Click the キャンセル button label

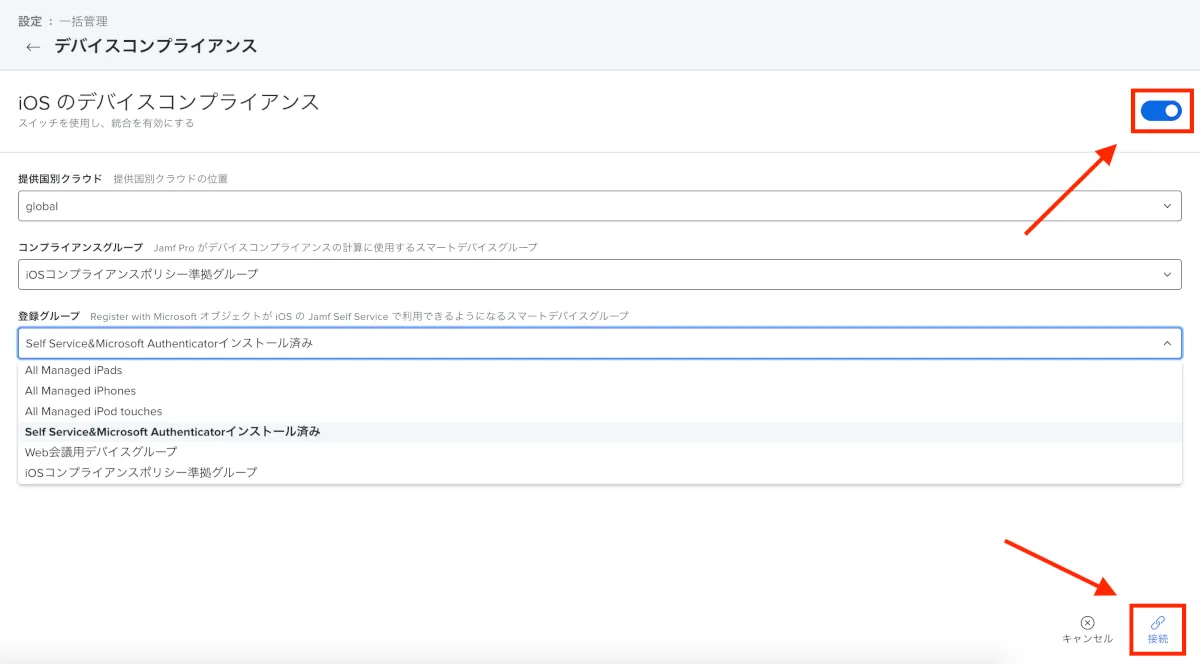(x=1087, y=639)
